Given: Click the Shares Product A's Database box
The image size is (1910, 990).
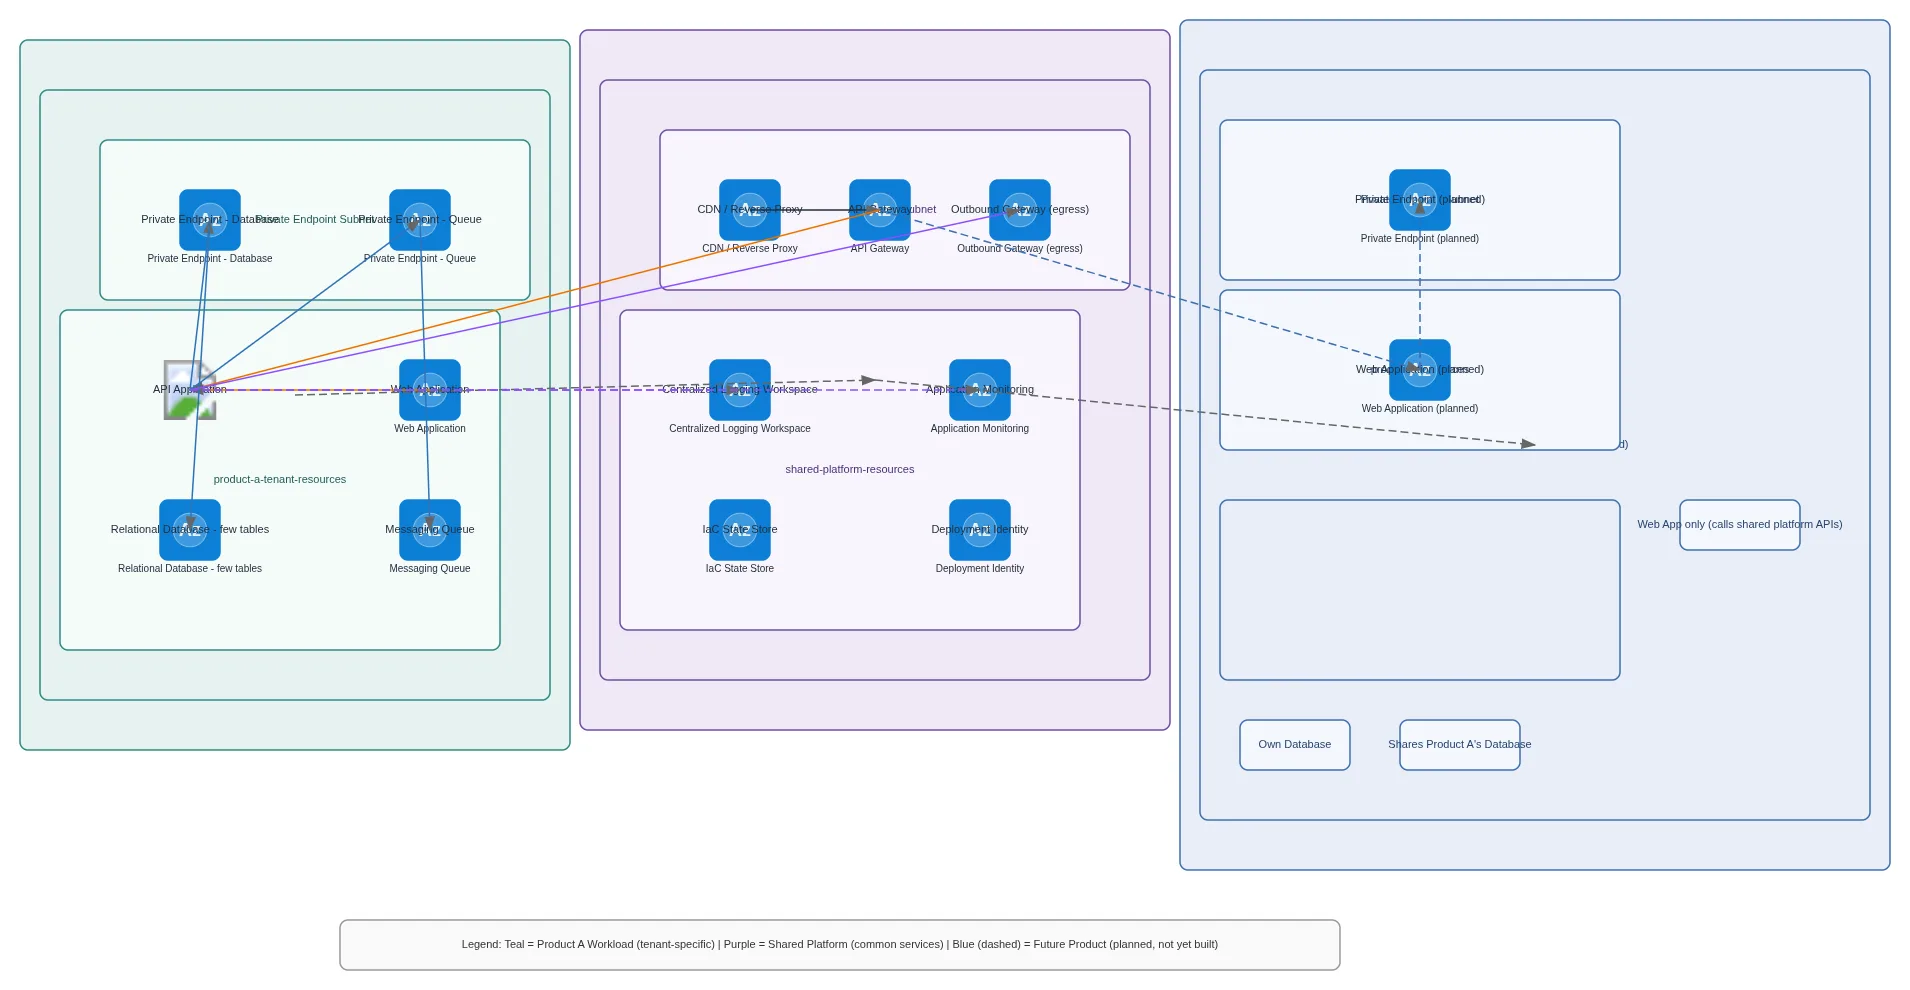Looking at the screenshot, I should tap(1460, 745).
